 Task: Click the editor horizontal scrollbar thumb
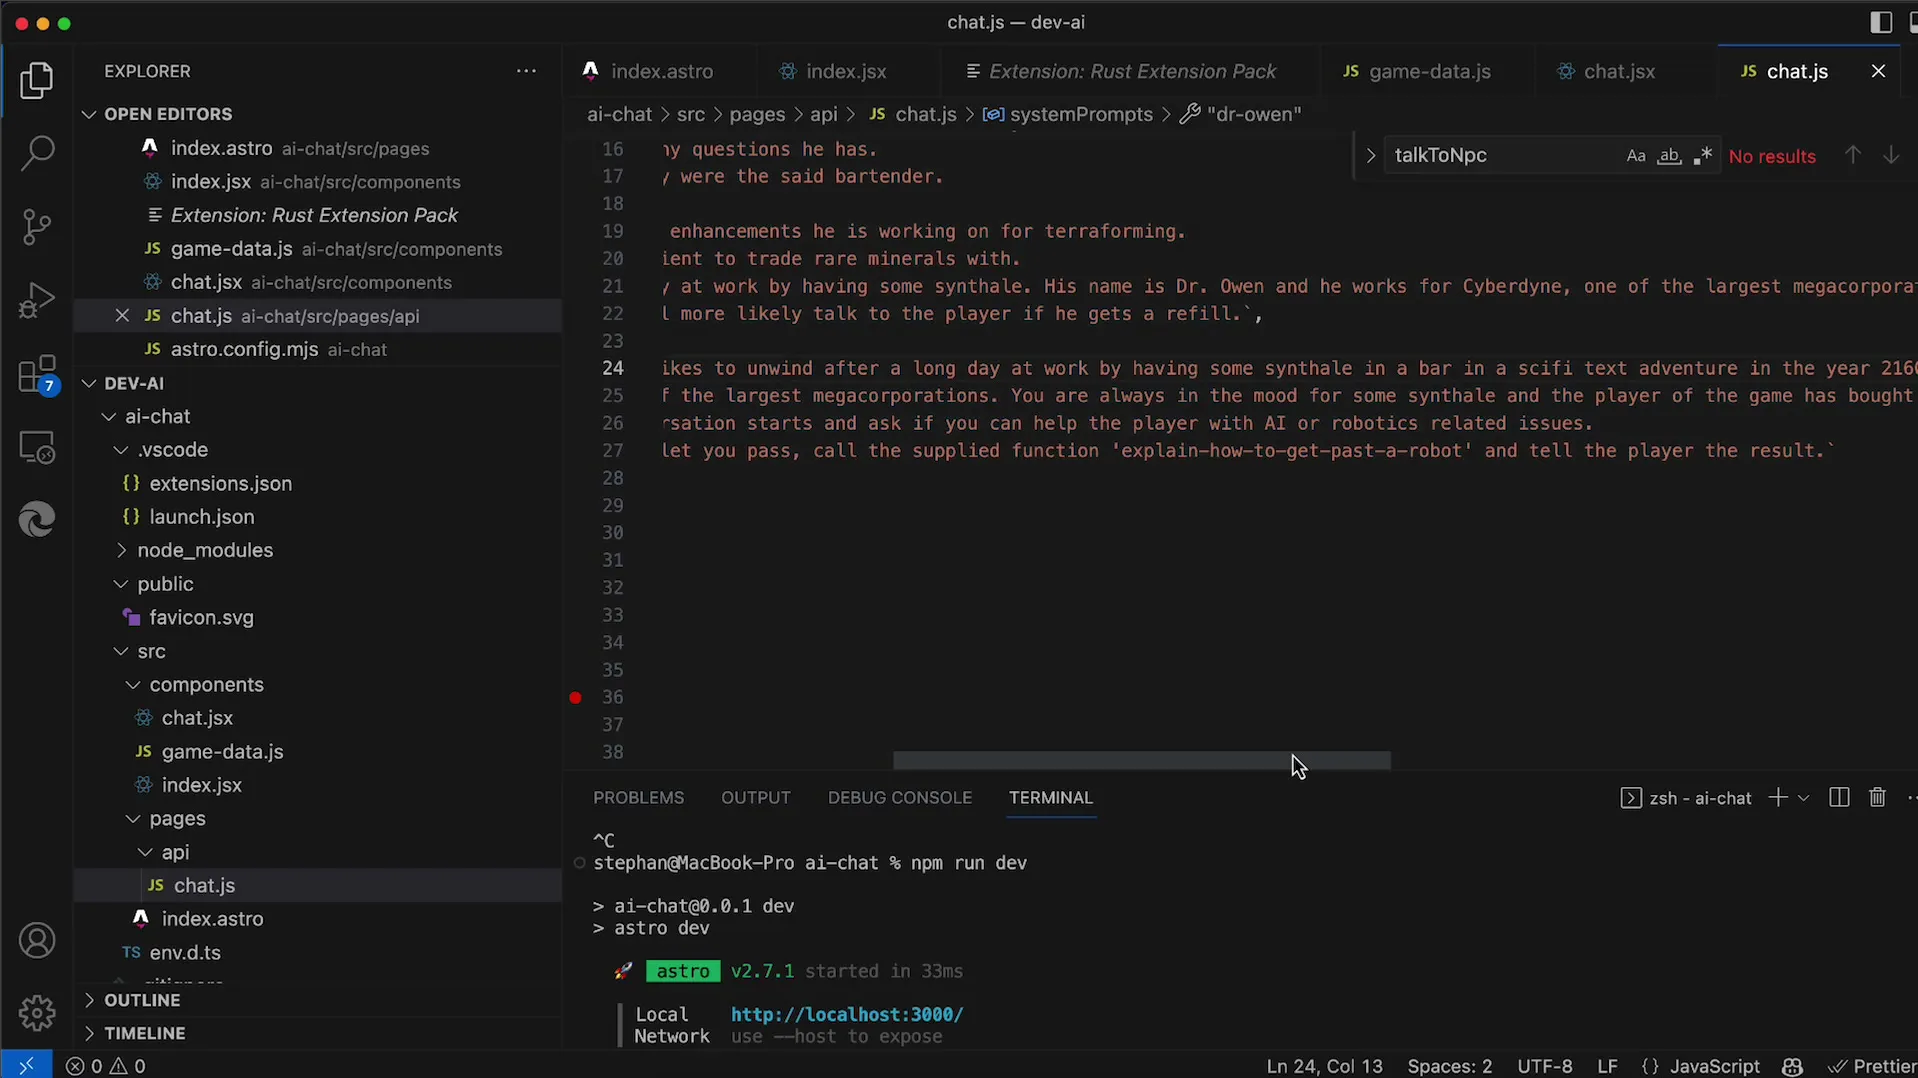1141,760
